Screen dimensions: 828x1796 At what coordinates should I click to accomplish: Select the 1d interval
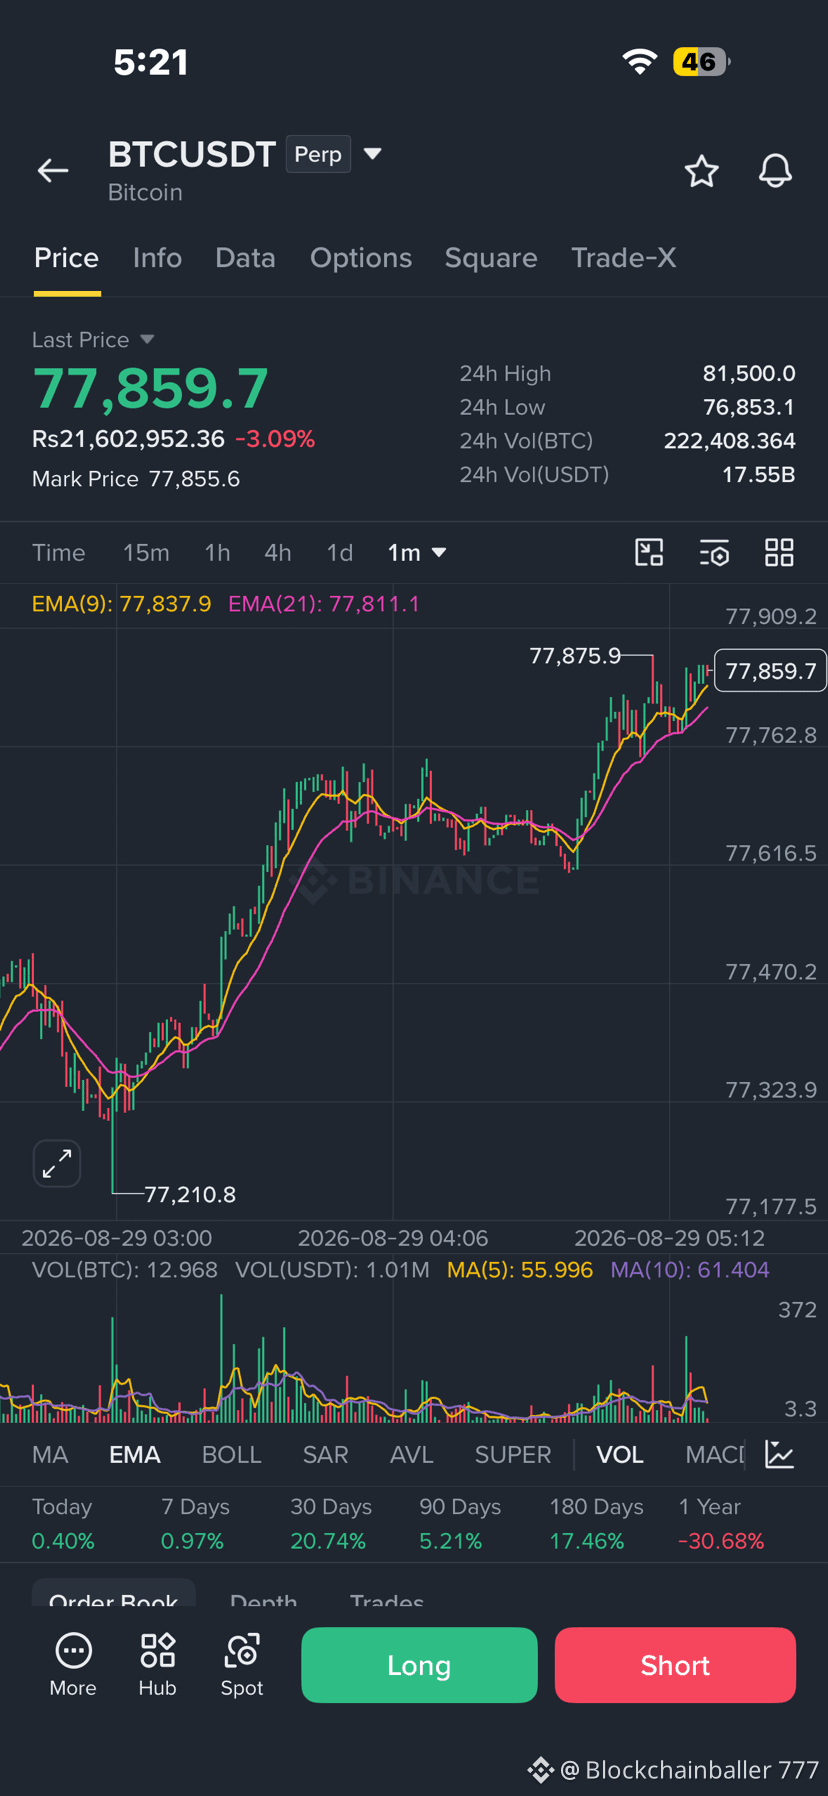[340, 553]
